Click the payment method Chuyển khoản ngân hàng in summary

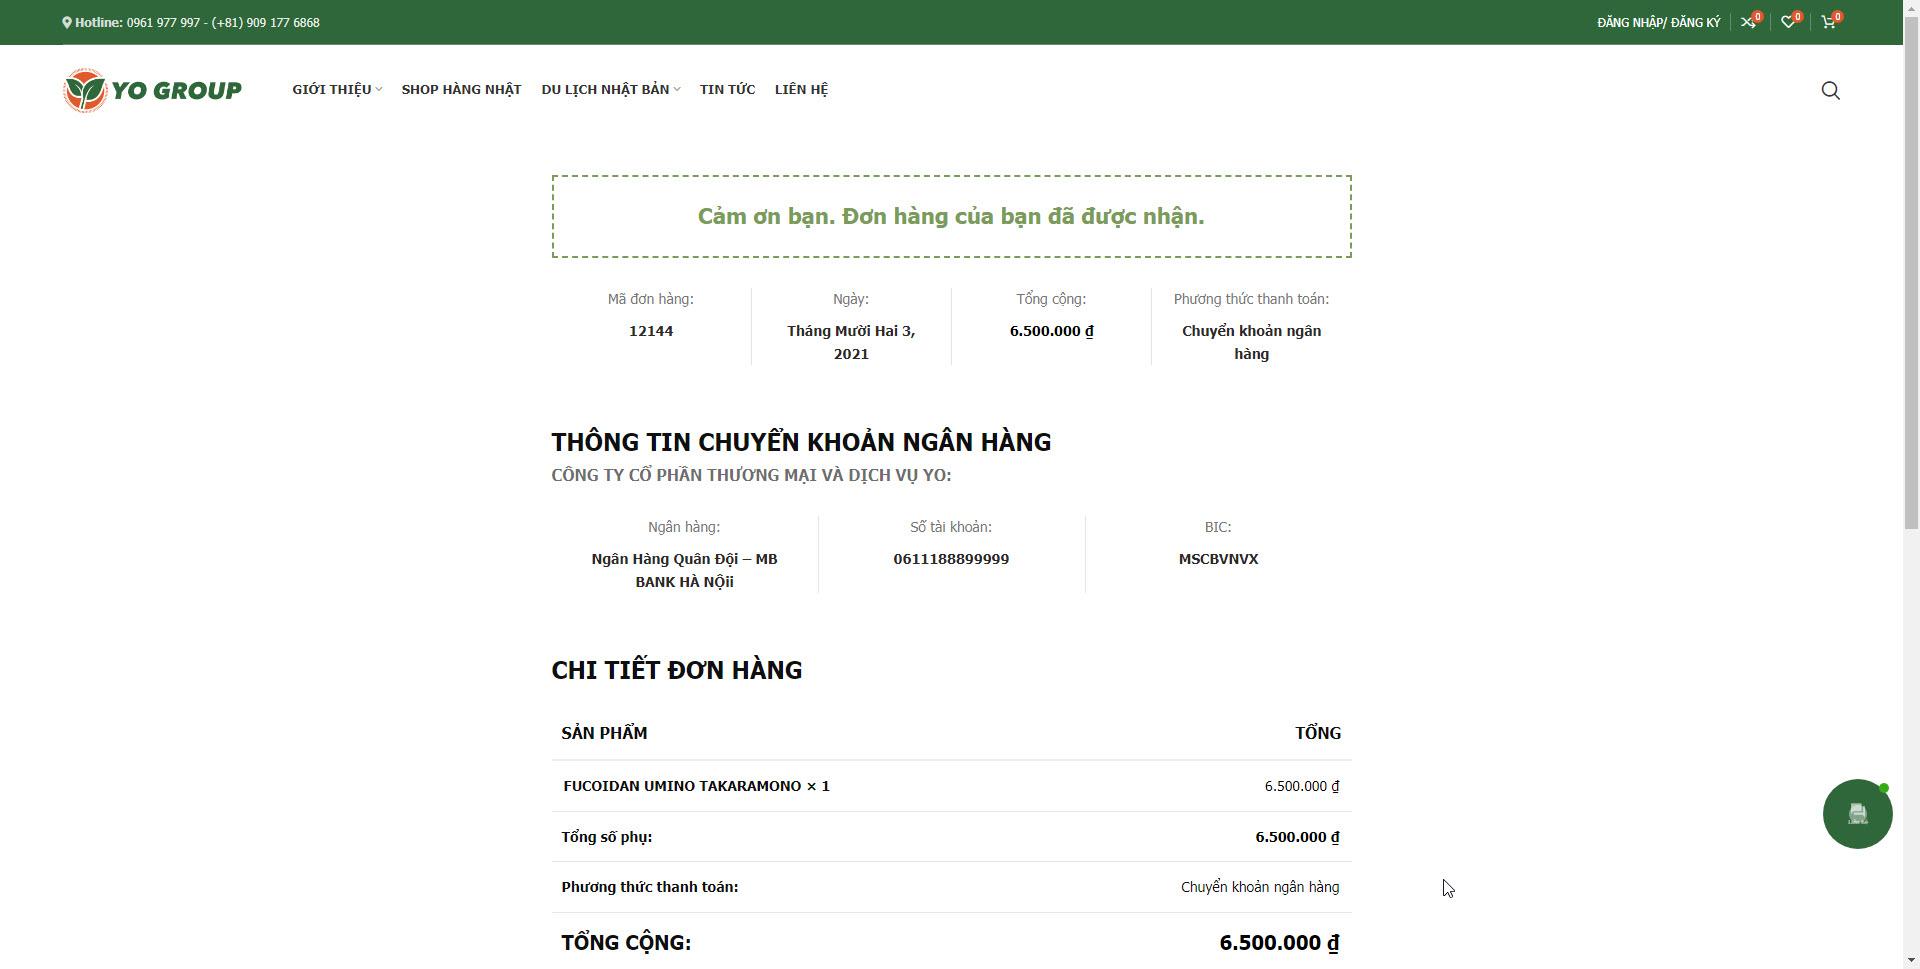coord(1251,342)
